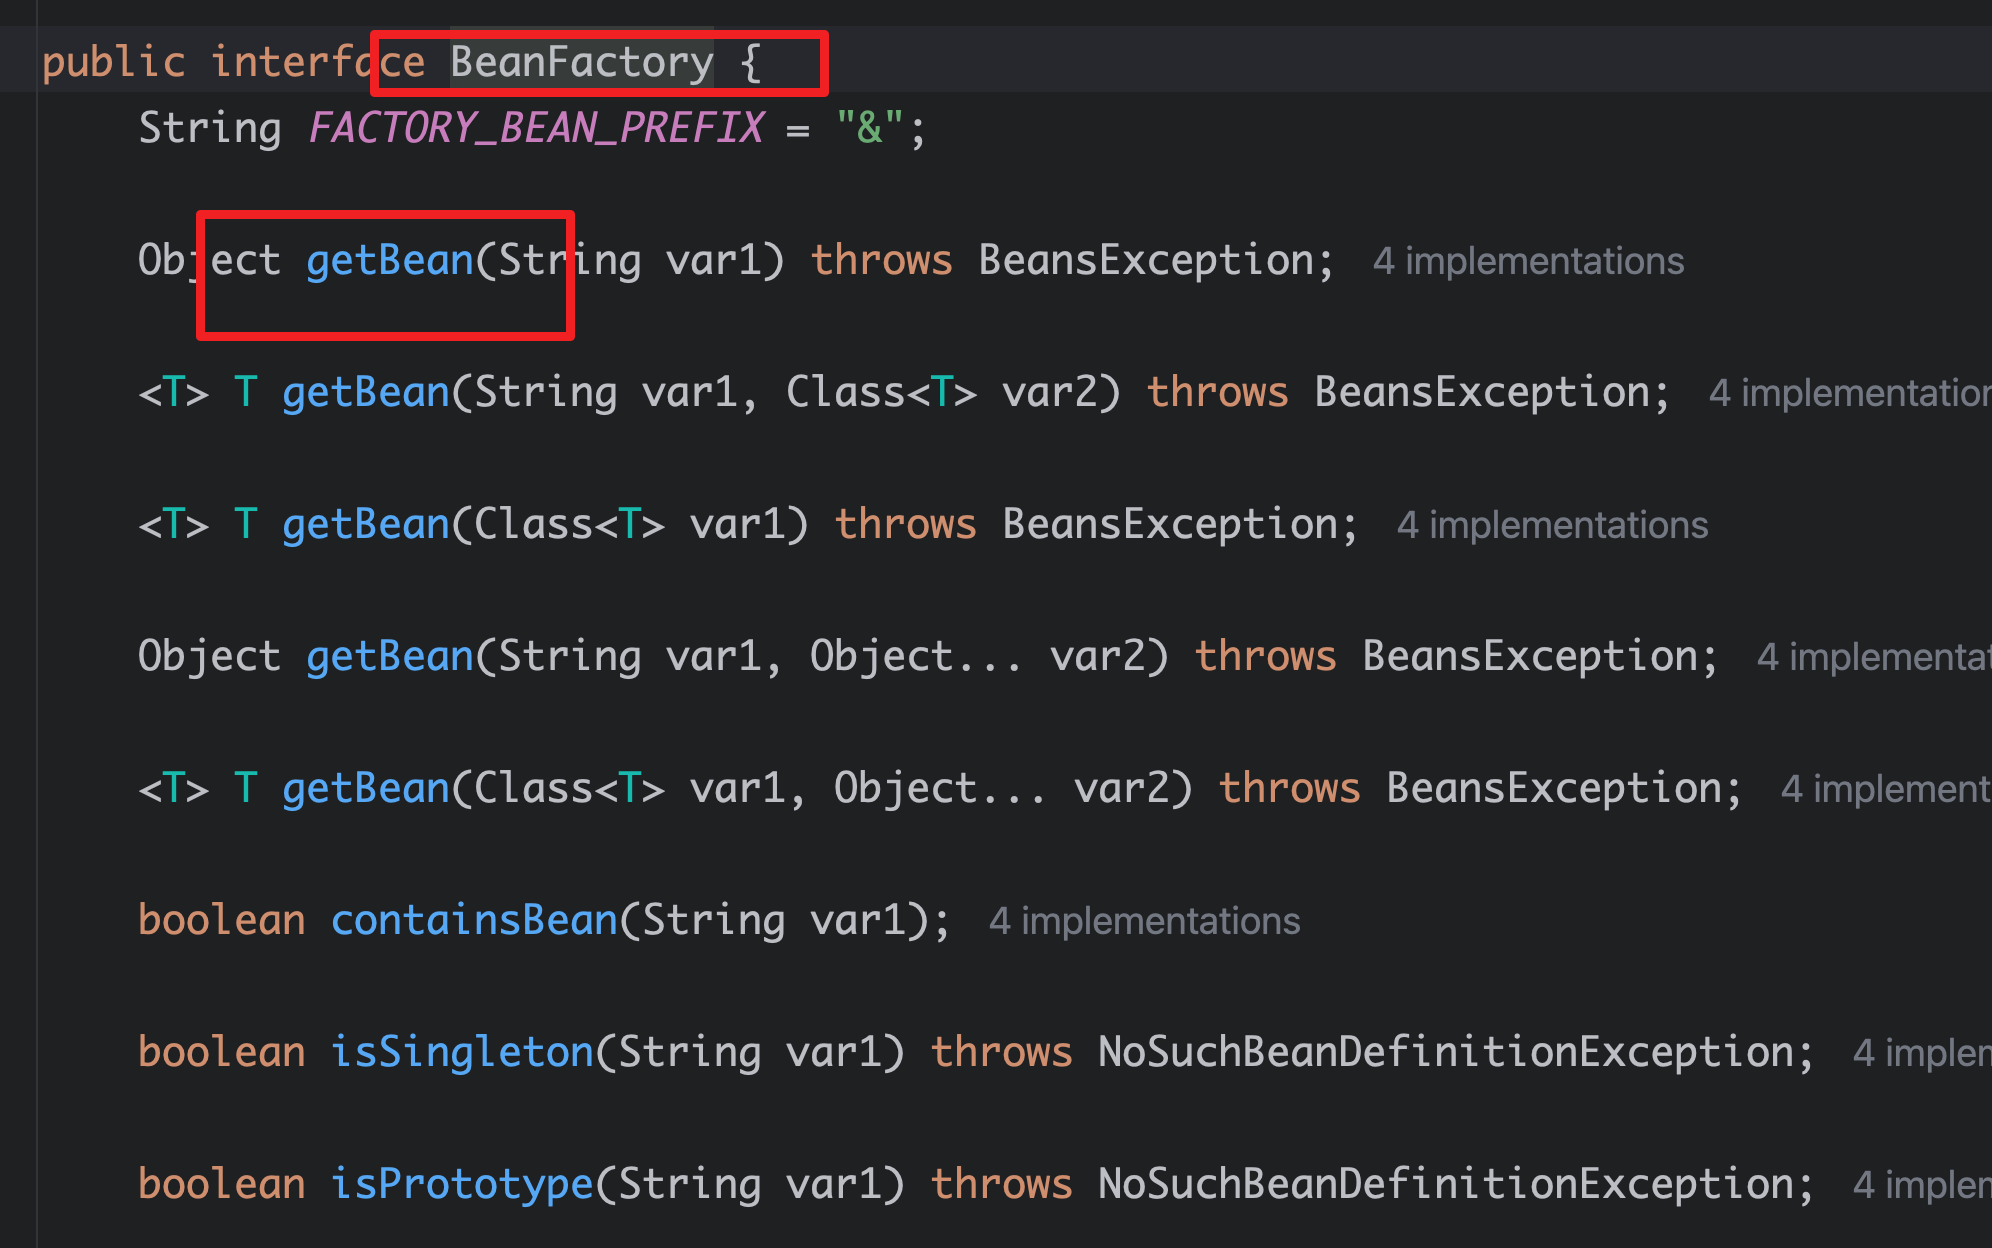This screenshot has width=1992, height=1248.
Task: Click BeansException on first getBean line
Action: click(x=1145, y=260)
